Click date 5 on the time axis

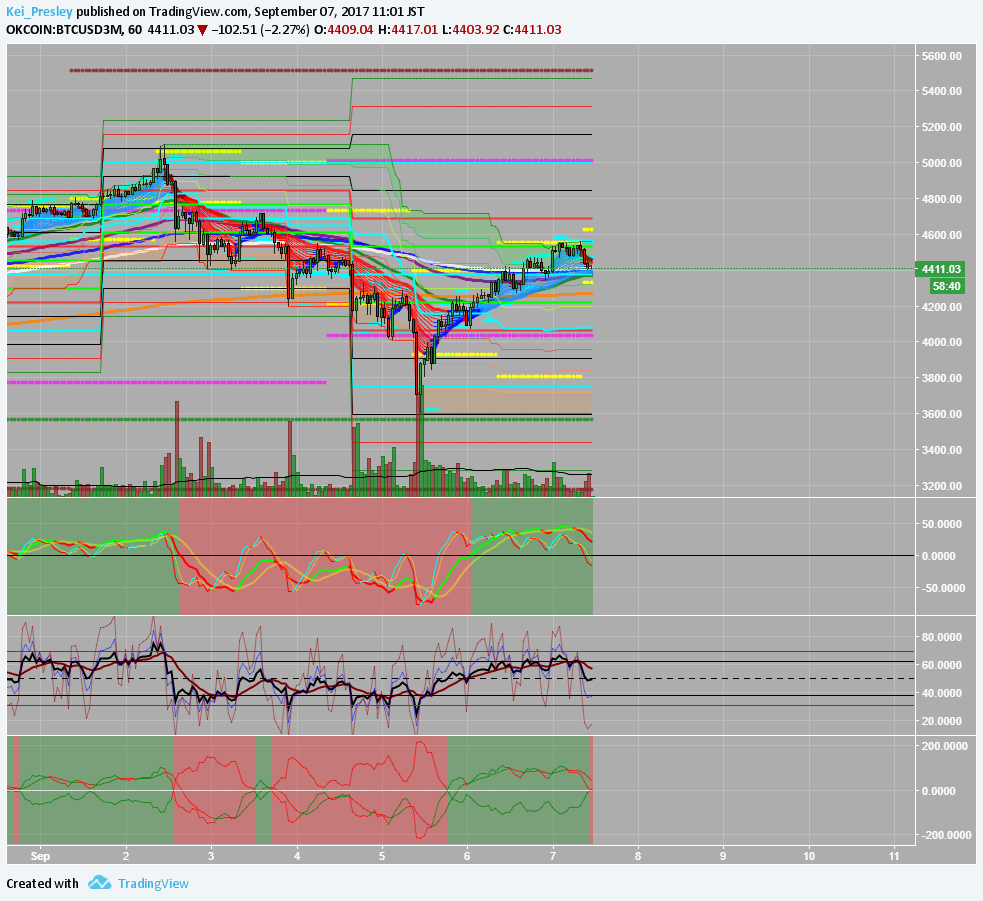tap(382, 856)
